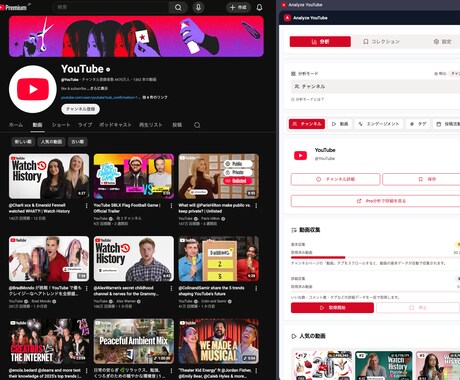The image size is (460, 380).
Task: Open Creators vs The Internet thumbnail
Action: coord(49,341)
